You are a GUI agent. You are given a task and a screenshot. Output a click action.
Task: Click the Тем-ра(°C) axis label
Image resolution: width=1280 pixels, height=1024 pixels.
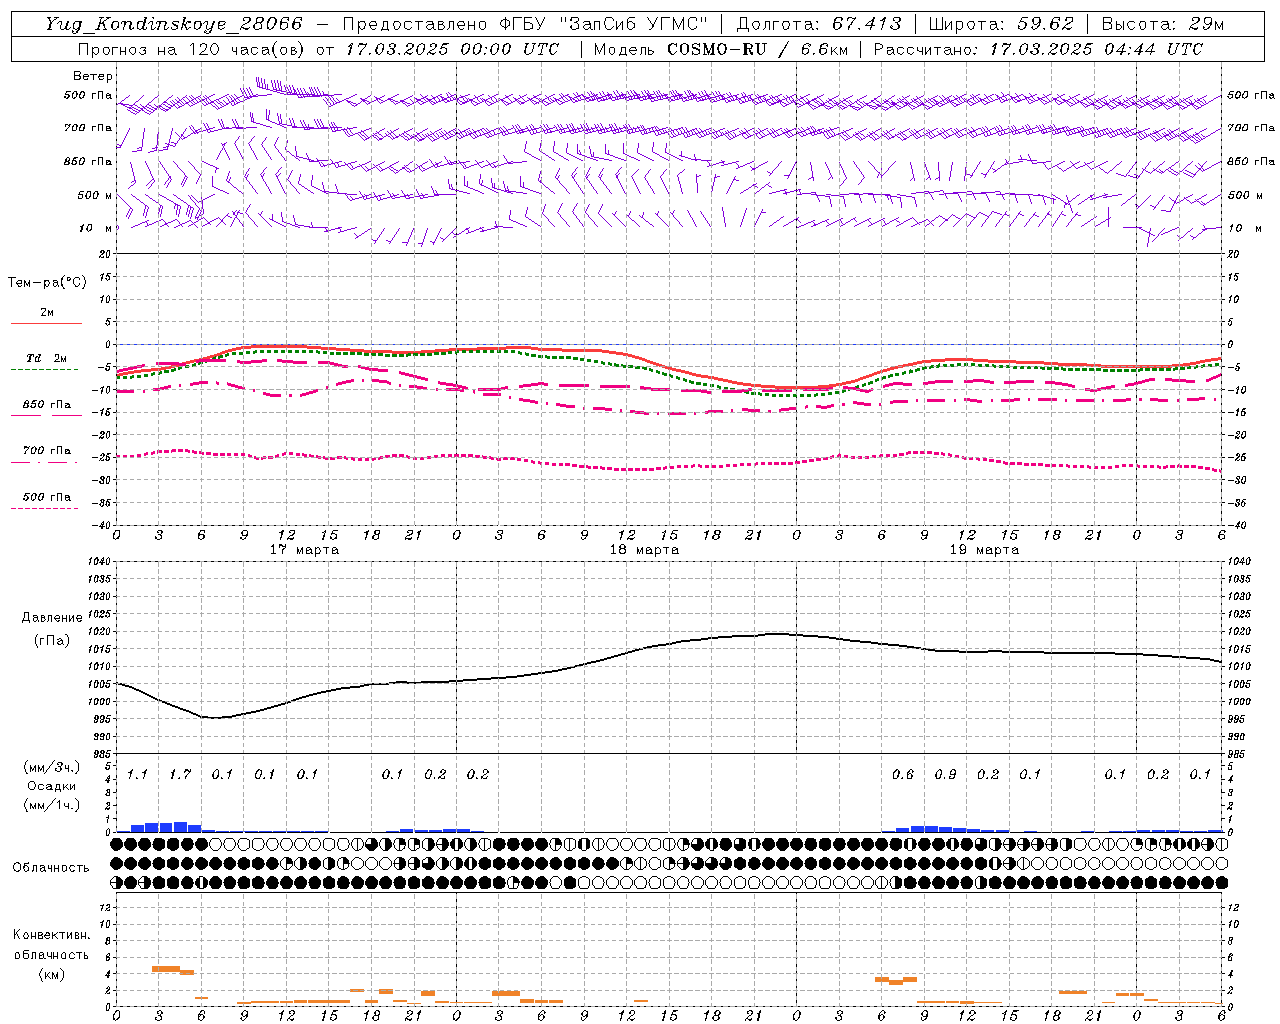pyautogui.click(x=47, y=283)
